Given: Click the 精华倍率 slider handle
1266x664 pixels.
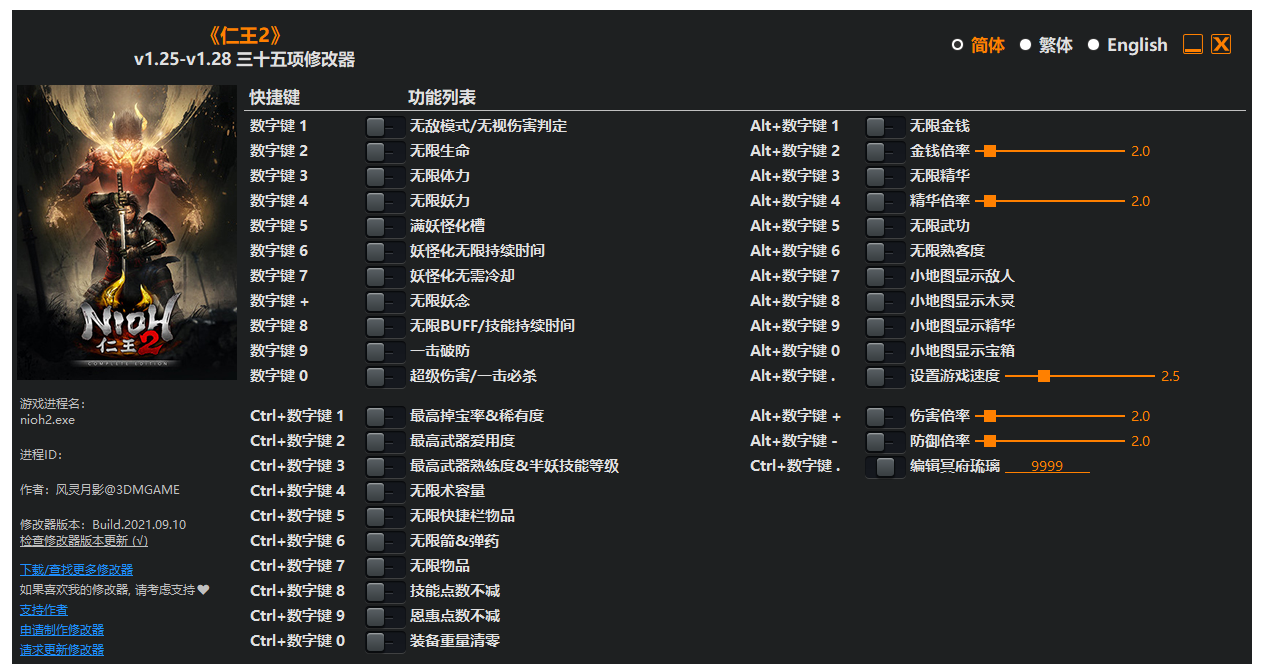Looking at the screenshot, I should pyautogui.click(x=990, y=201).
